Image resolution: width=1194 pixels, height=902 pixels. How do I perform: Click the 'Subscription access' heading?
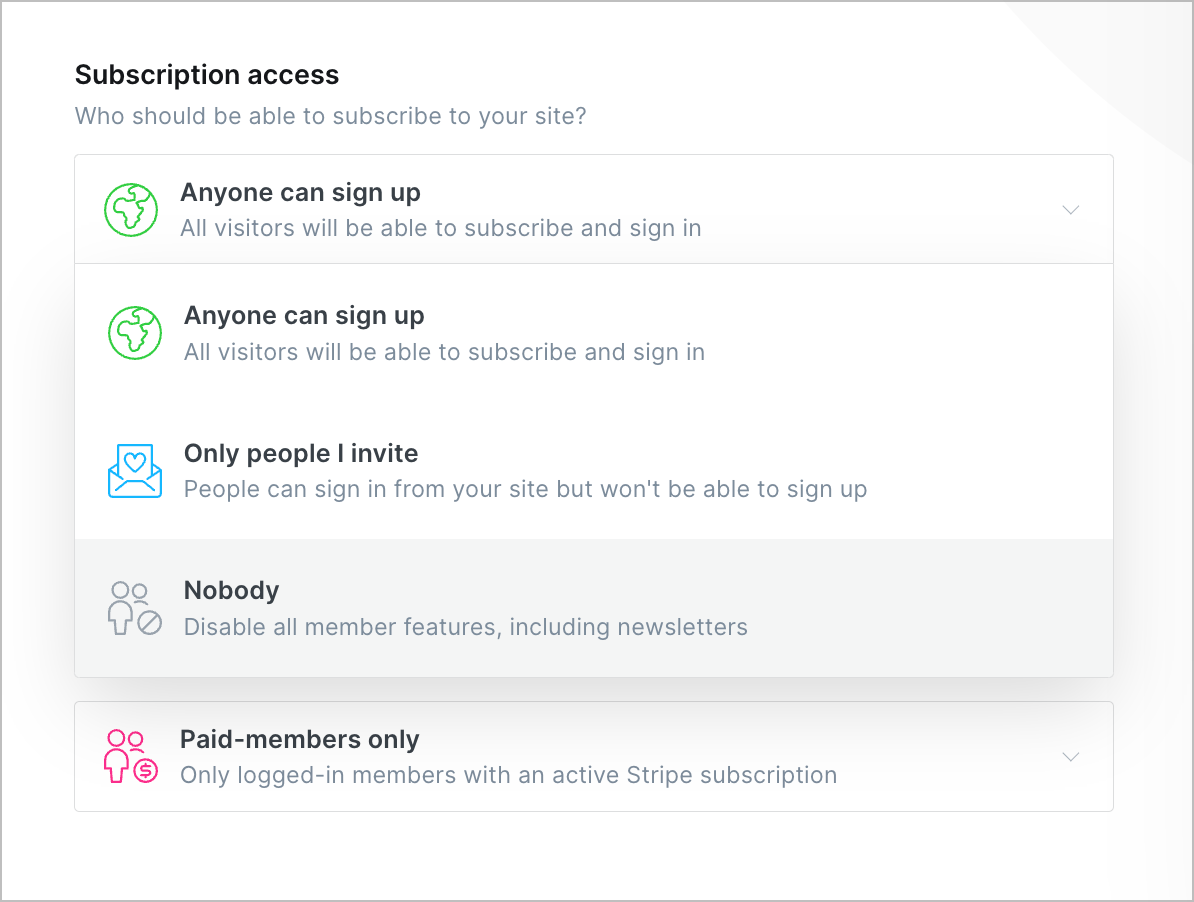(207, 75)
